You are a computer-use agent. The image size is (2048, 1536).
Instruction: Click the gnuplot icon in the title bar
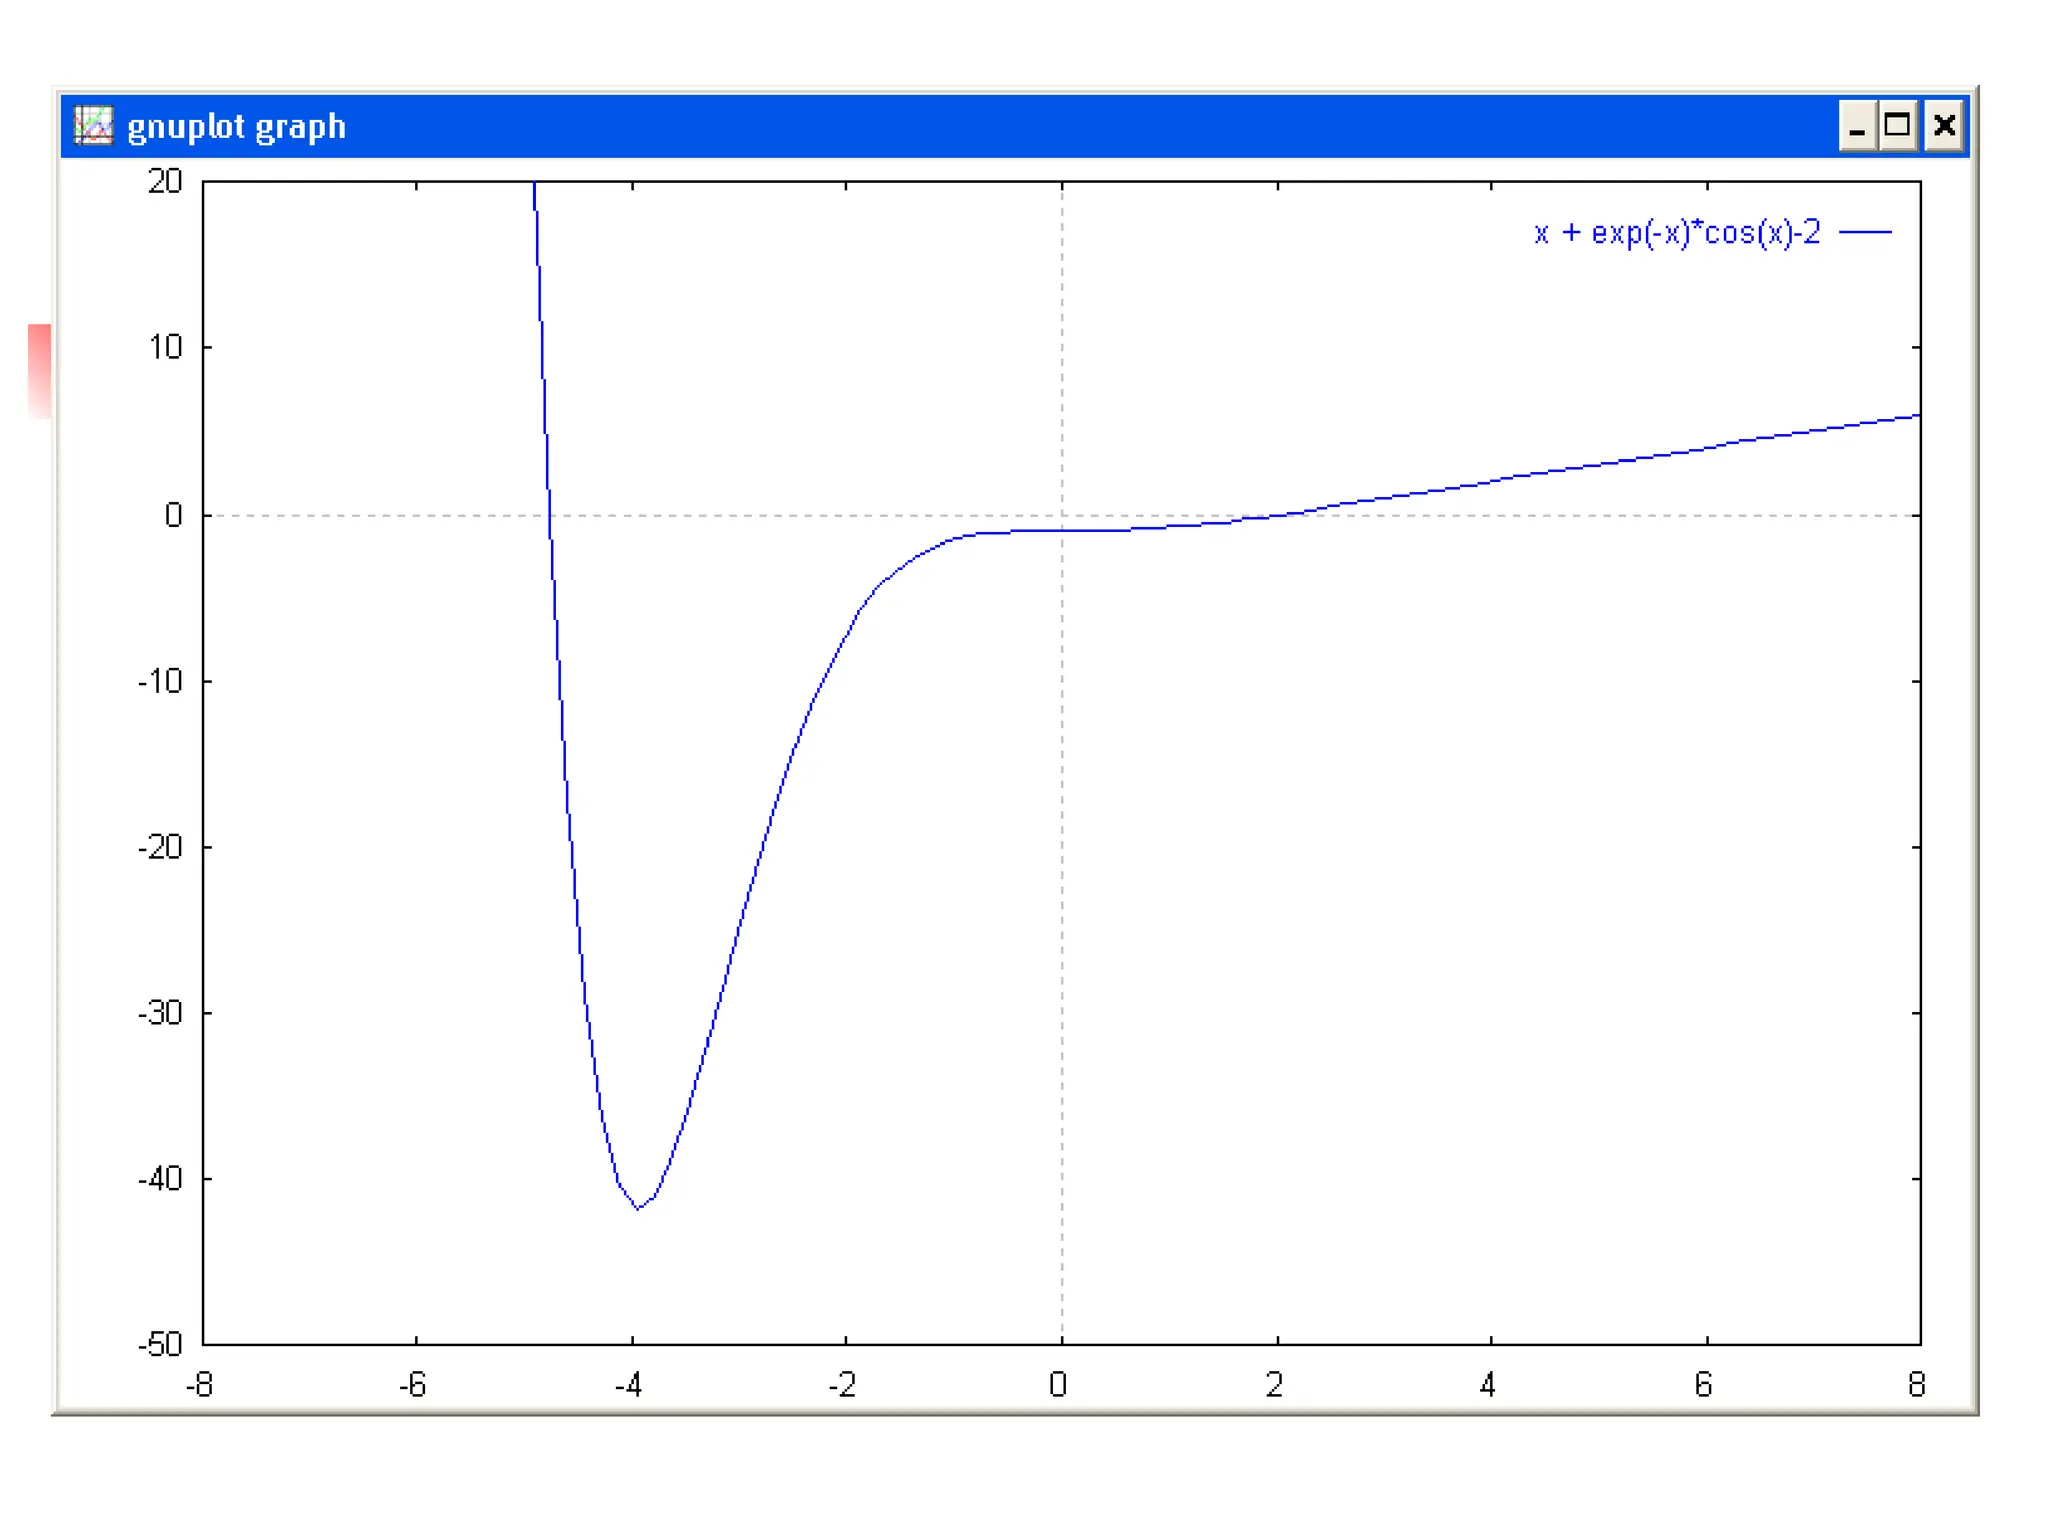(x=94, y=126)
